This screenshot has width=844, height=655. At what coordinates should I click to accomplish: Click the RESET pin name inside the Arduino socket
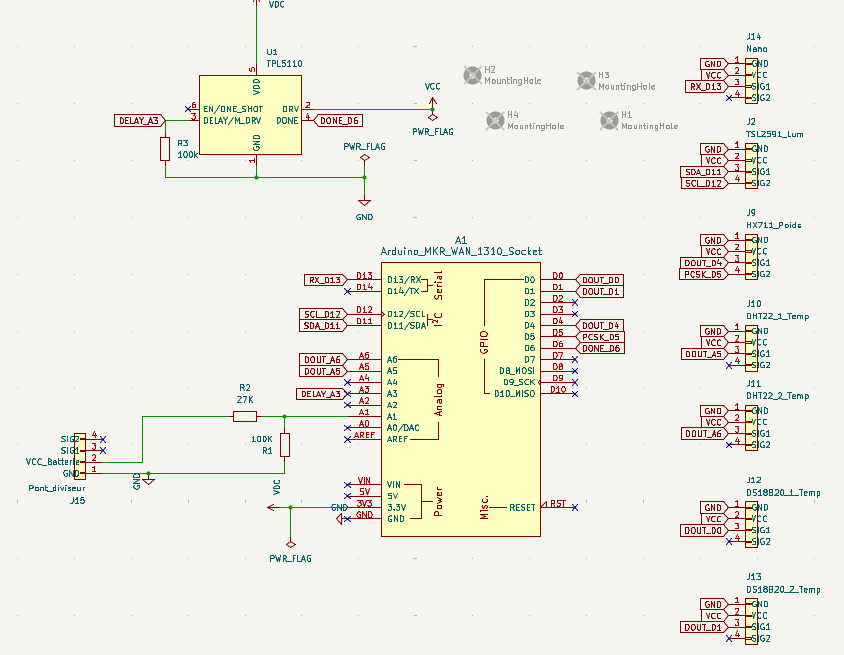click(522, 508)
